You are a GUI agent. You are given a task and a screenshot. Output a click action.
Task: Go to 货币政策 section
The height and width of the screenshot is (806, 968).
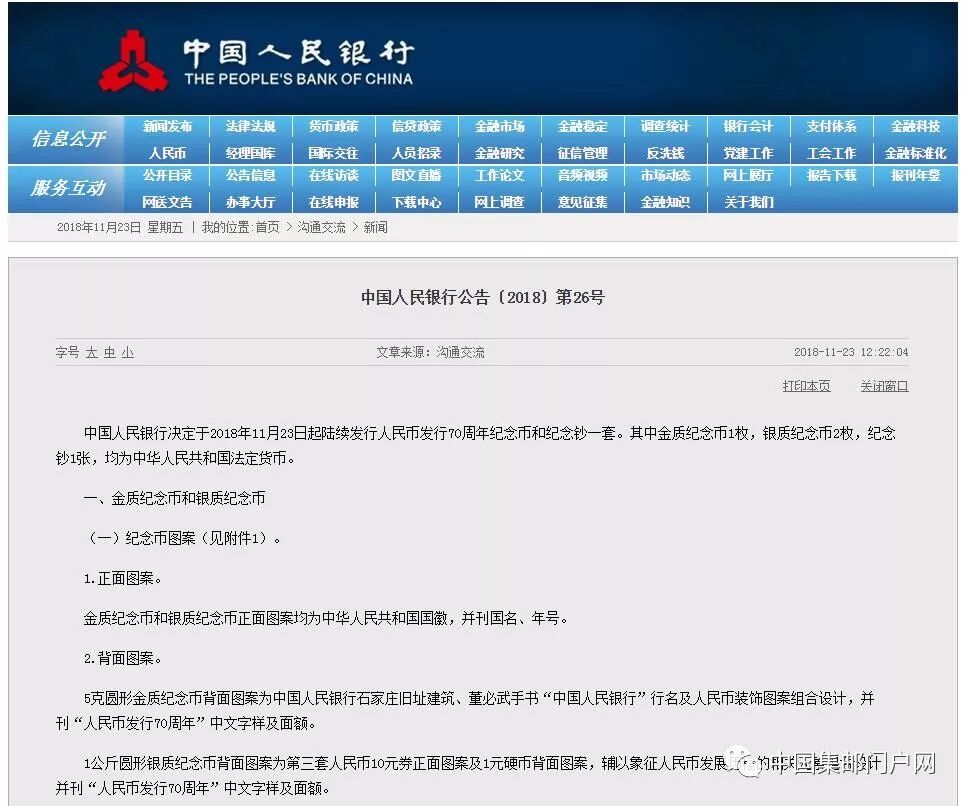[x=333, y=127]
